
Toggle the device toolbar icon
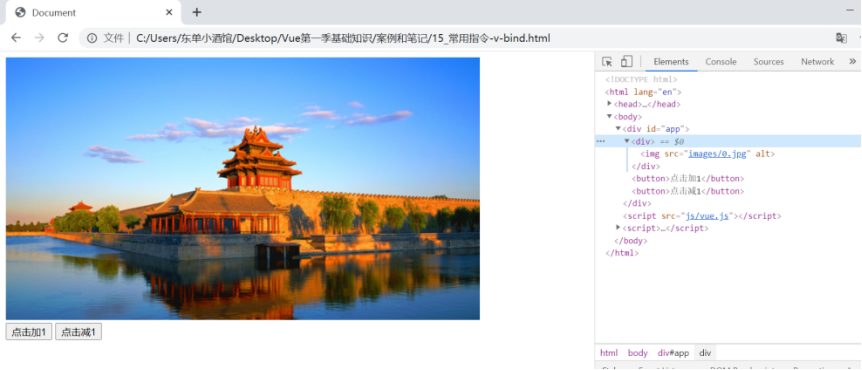[627, 62]
